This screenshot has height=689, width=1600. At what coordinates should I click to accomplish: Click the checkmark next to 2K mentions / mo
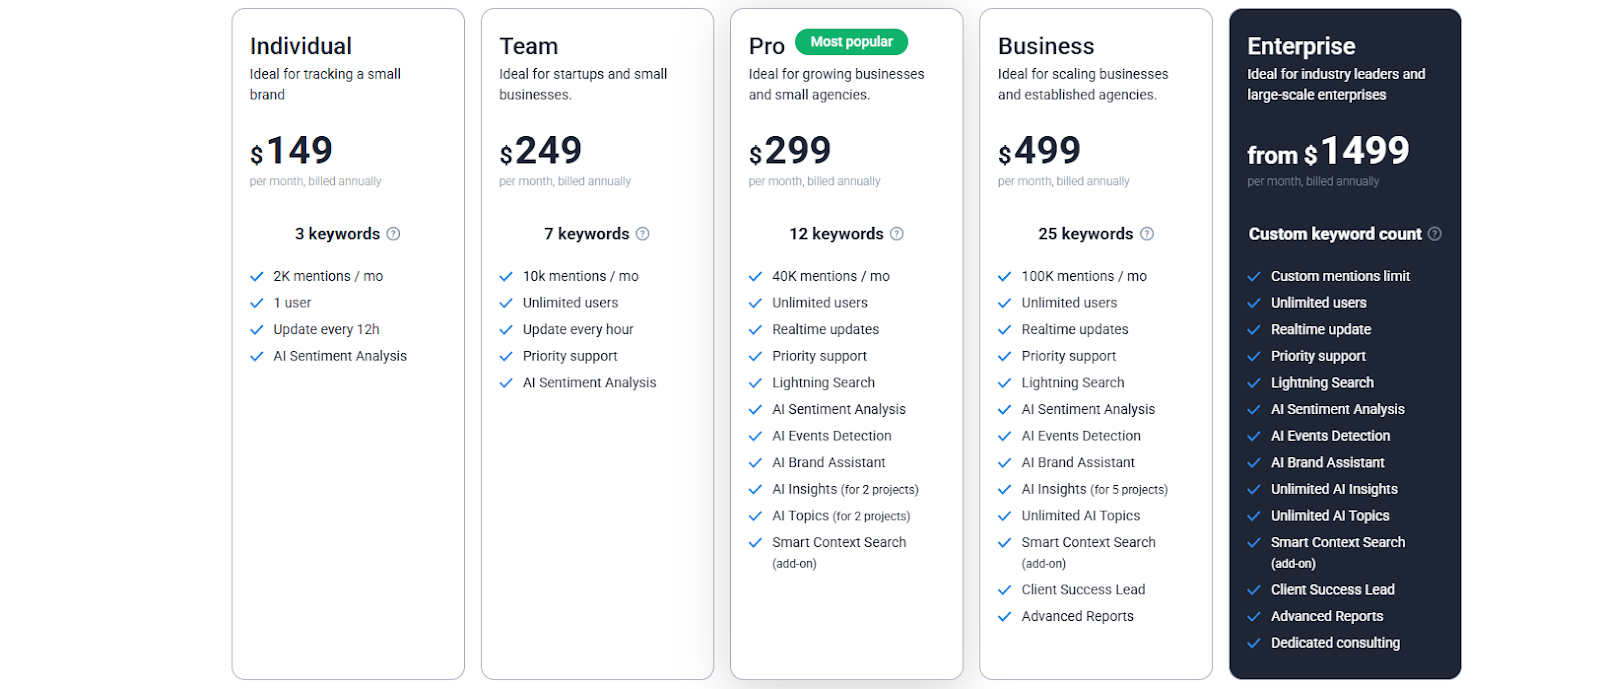(256, 277)
